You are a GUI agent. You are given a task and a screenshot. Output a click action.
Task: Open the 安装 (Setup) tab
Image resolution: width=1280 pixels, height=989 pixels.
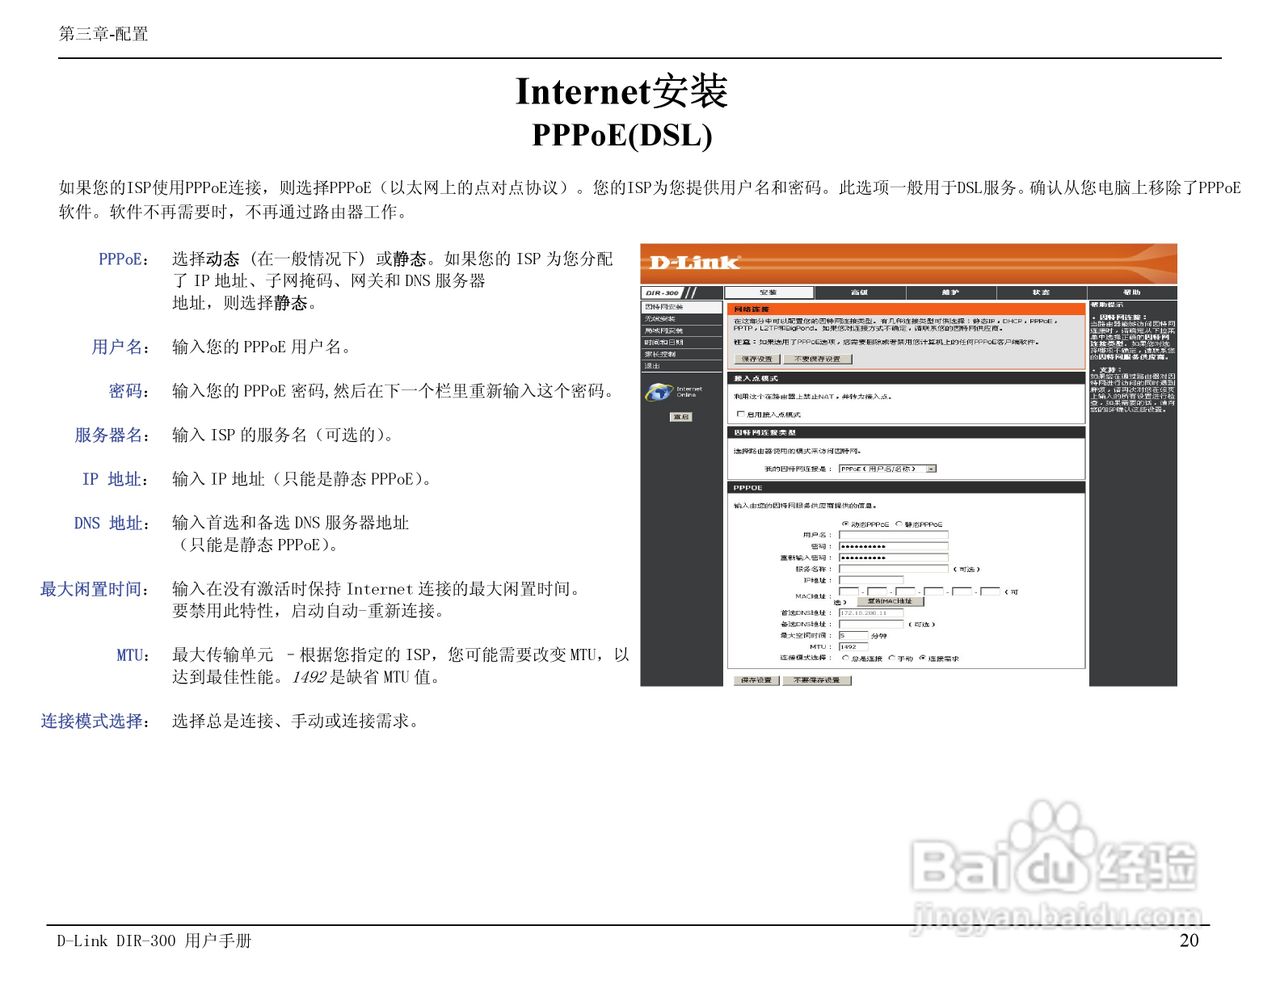point(768,292)
